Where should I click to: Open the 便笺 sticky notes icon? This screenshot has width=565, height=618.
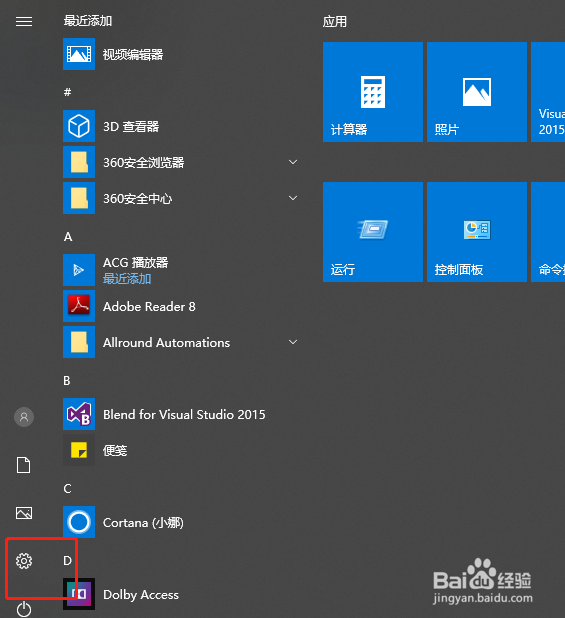(79, 450)
